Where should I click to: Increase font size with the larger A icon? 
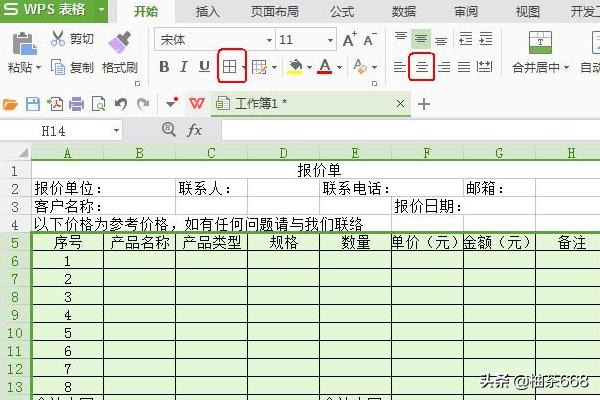(349, 40)
